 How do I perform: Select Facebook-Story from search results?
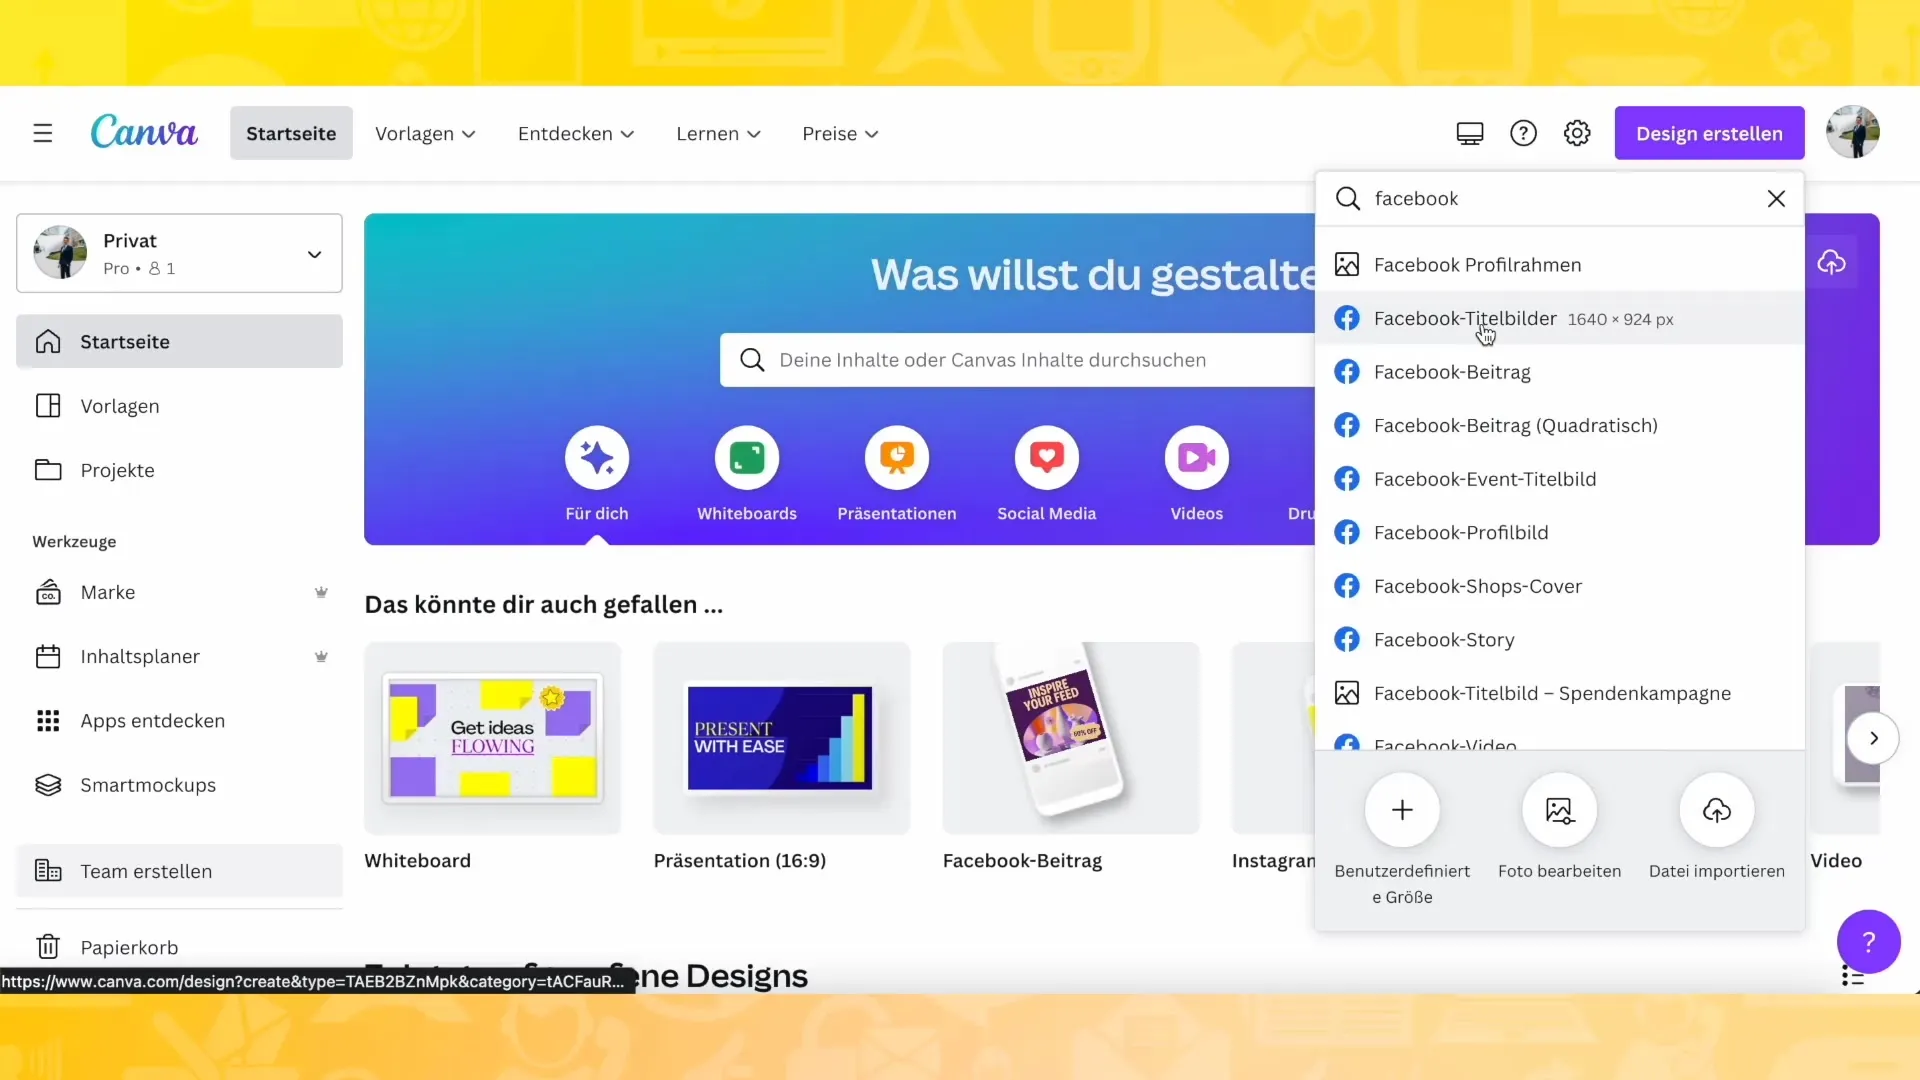[1444, 638]
